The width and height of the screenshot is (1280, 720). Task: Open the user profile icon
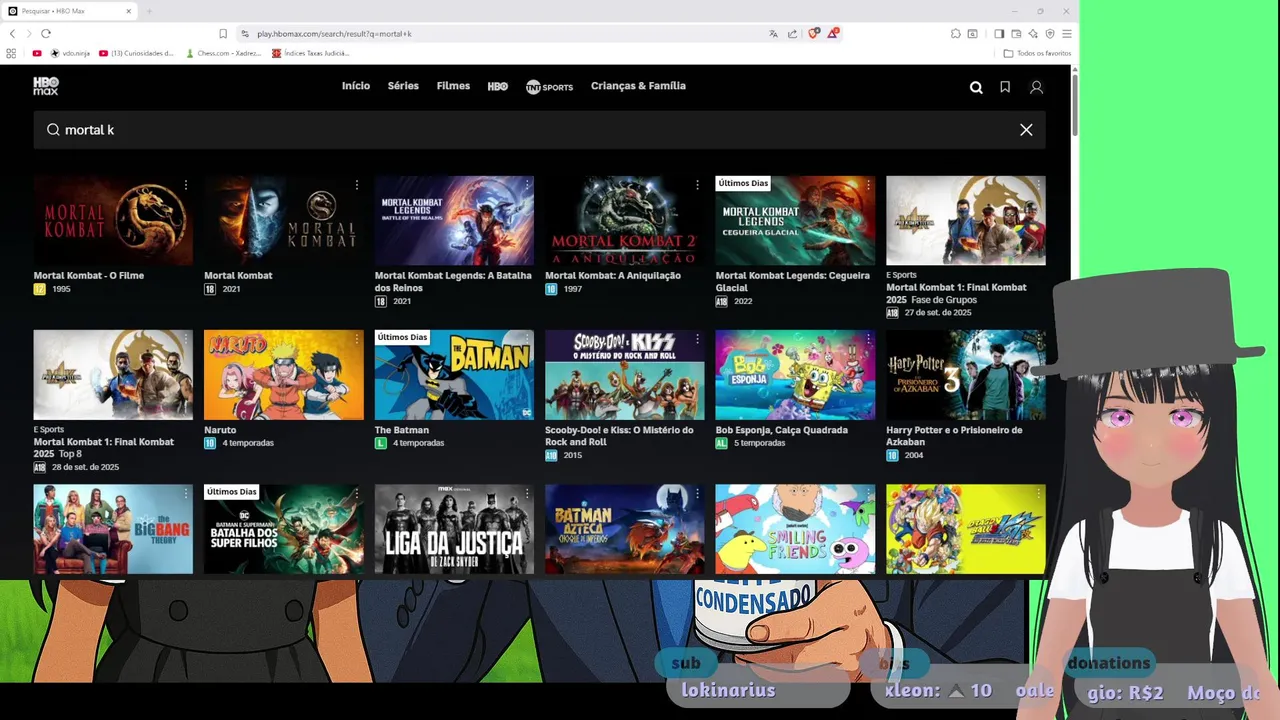pyautogui.click(x=1036, y=87)
